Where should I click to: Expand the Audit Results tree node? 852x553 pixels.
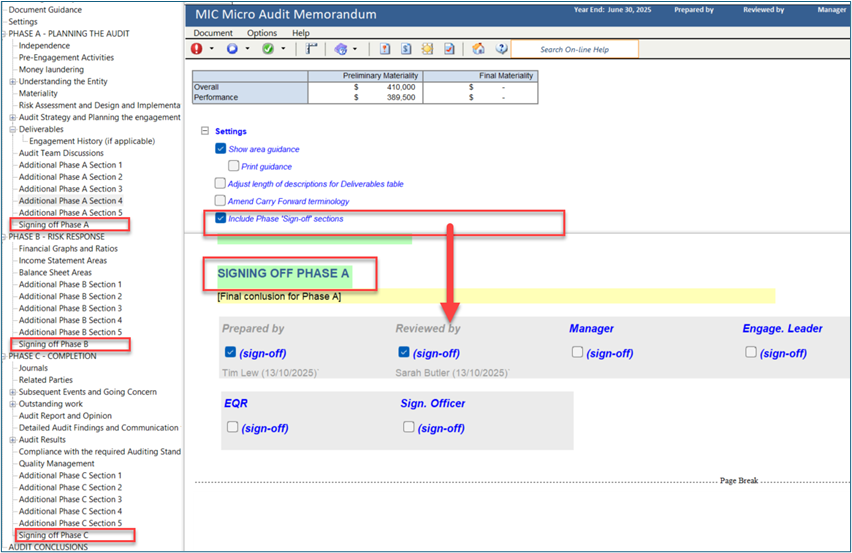click(12, 440)
